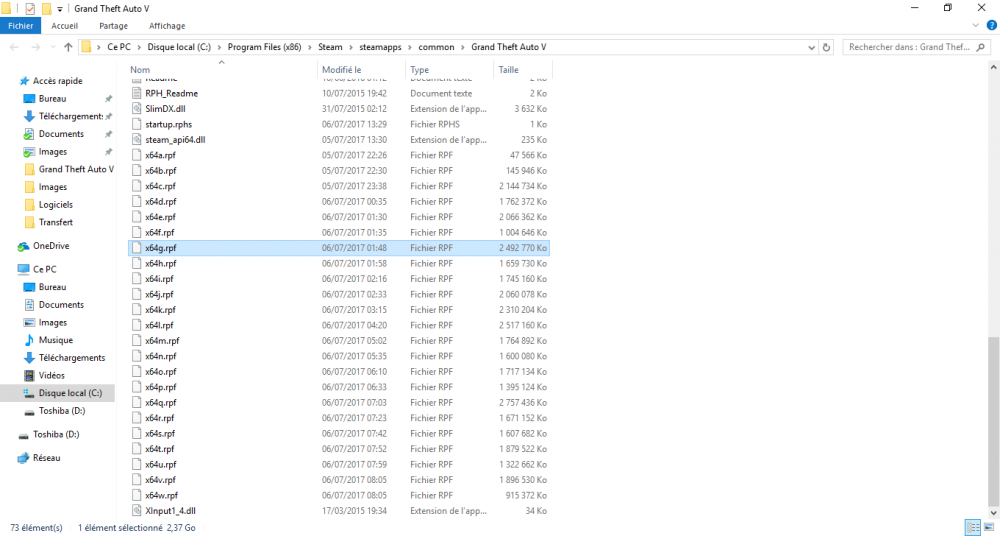Switch to the Partage ribbon tab
This screenshot has height=536, width=1000.
(114, 26)
